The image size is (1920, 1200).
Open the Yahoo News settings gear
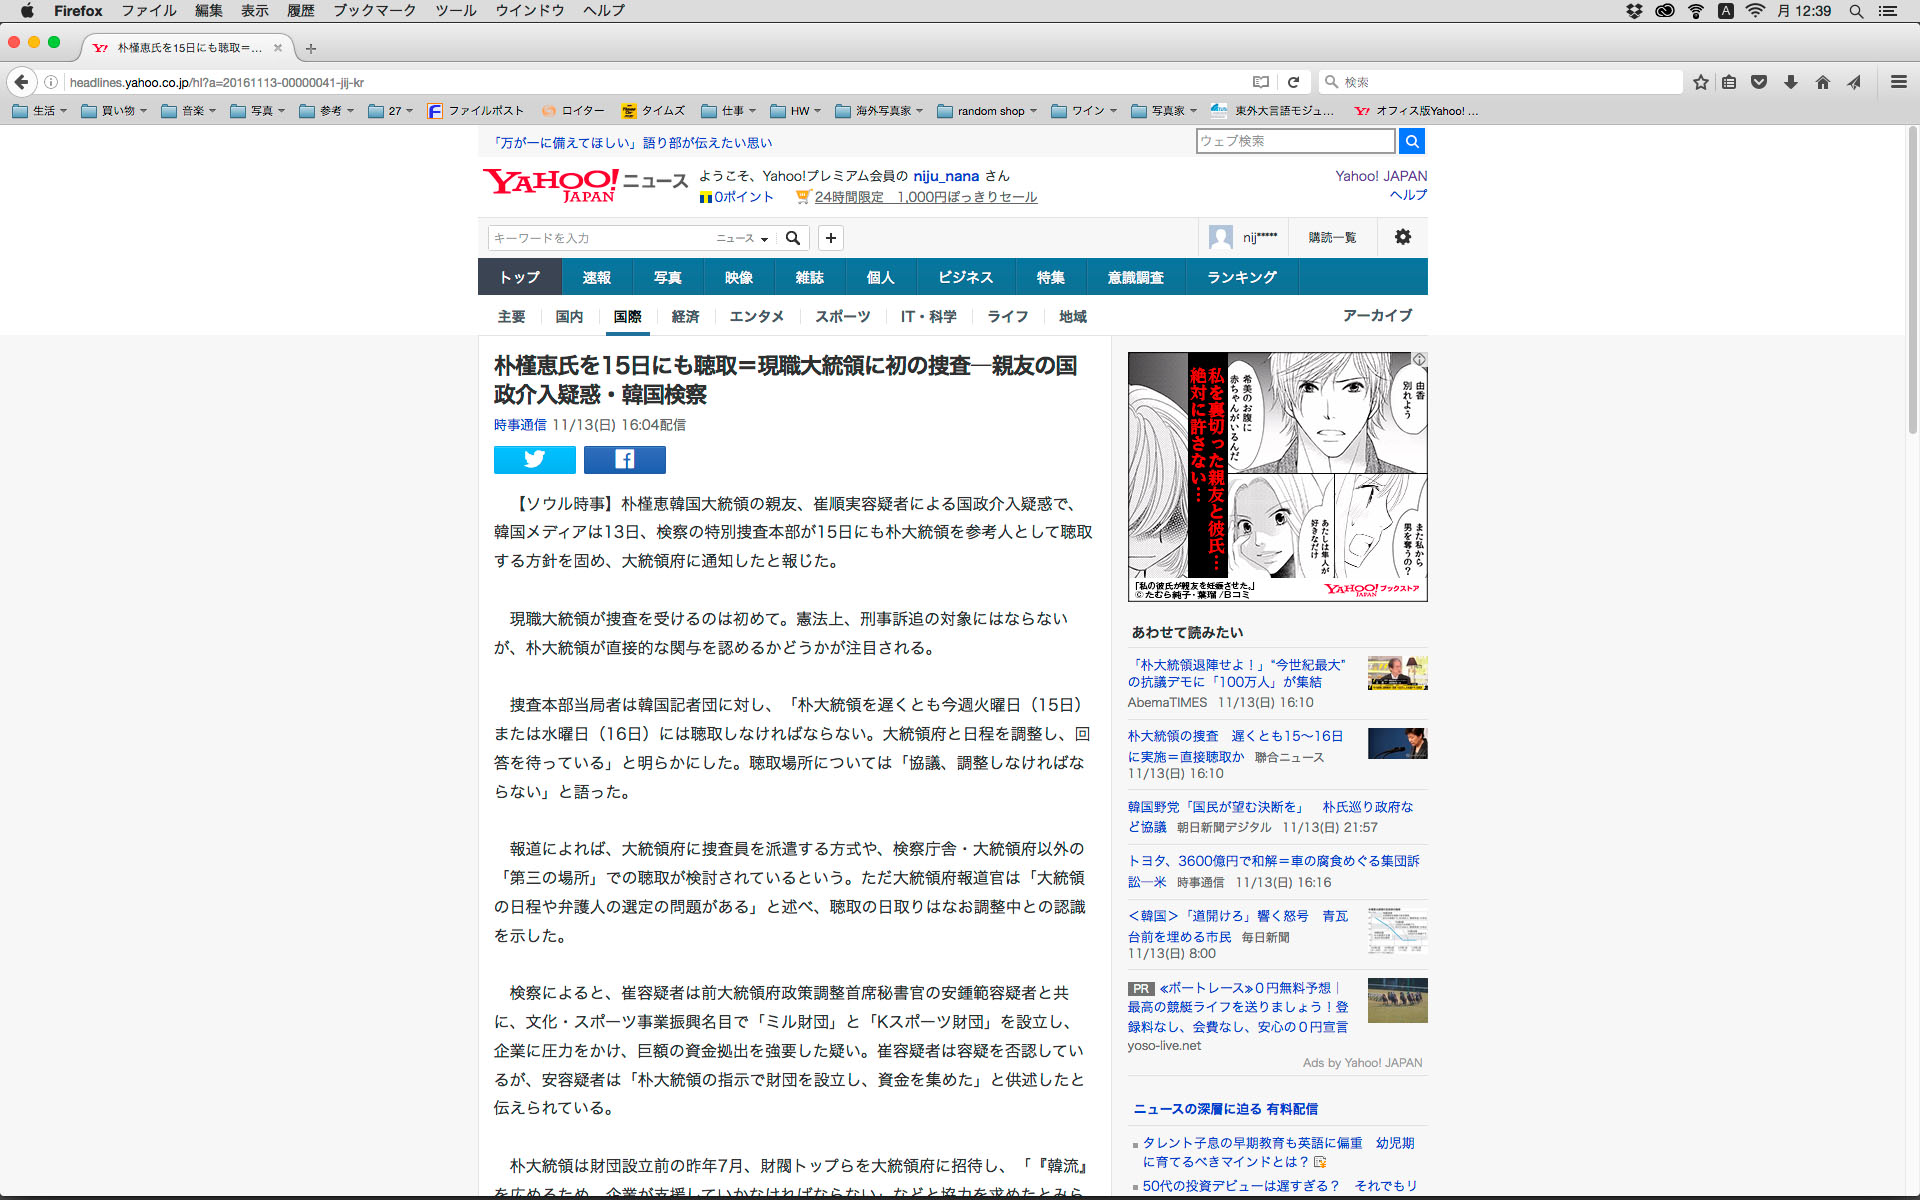pyautogui.click(x=1402, y=237)
